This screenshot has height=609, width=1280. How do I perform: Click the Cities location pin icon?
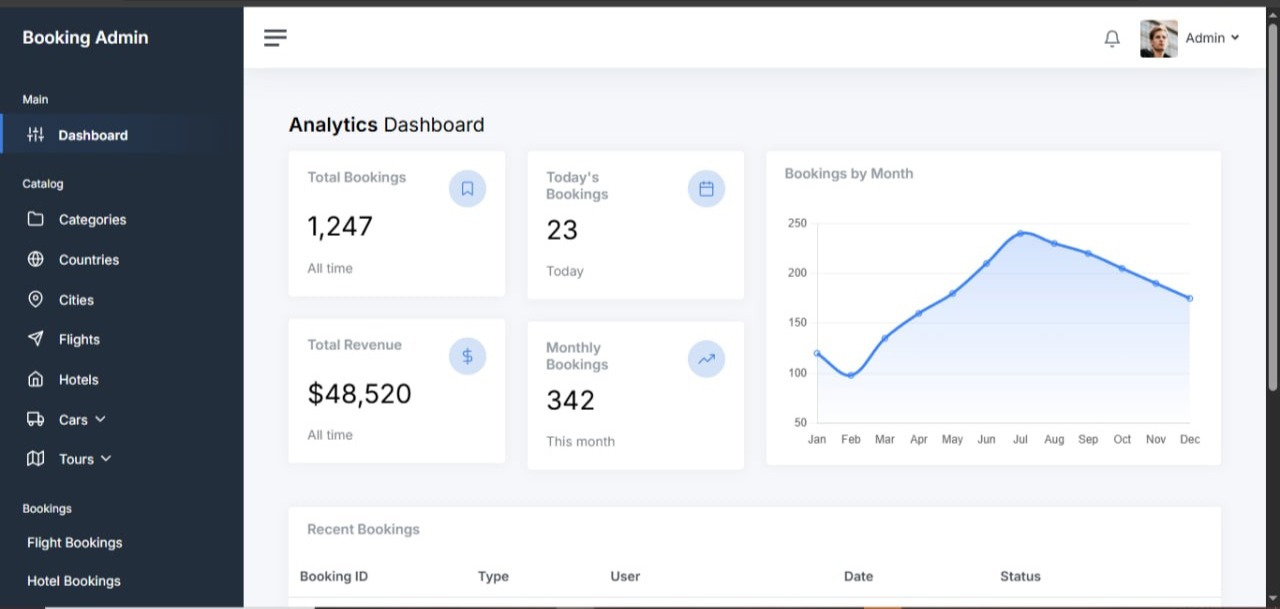tap(35, 299)
